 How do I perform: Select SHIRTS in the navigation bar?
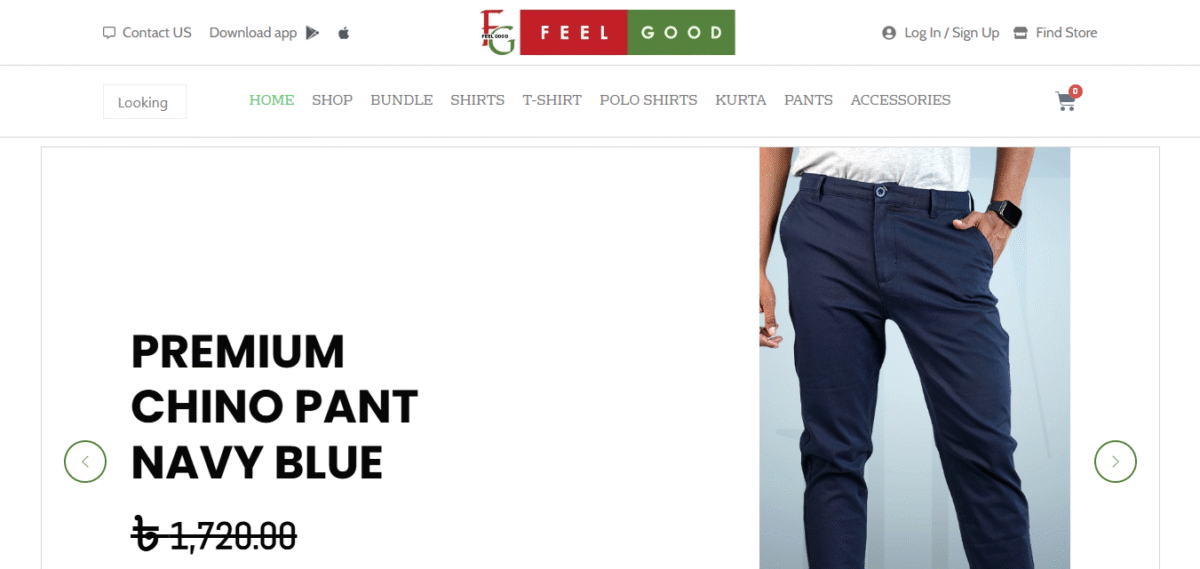point(477,100)
